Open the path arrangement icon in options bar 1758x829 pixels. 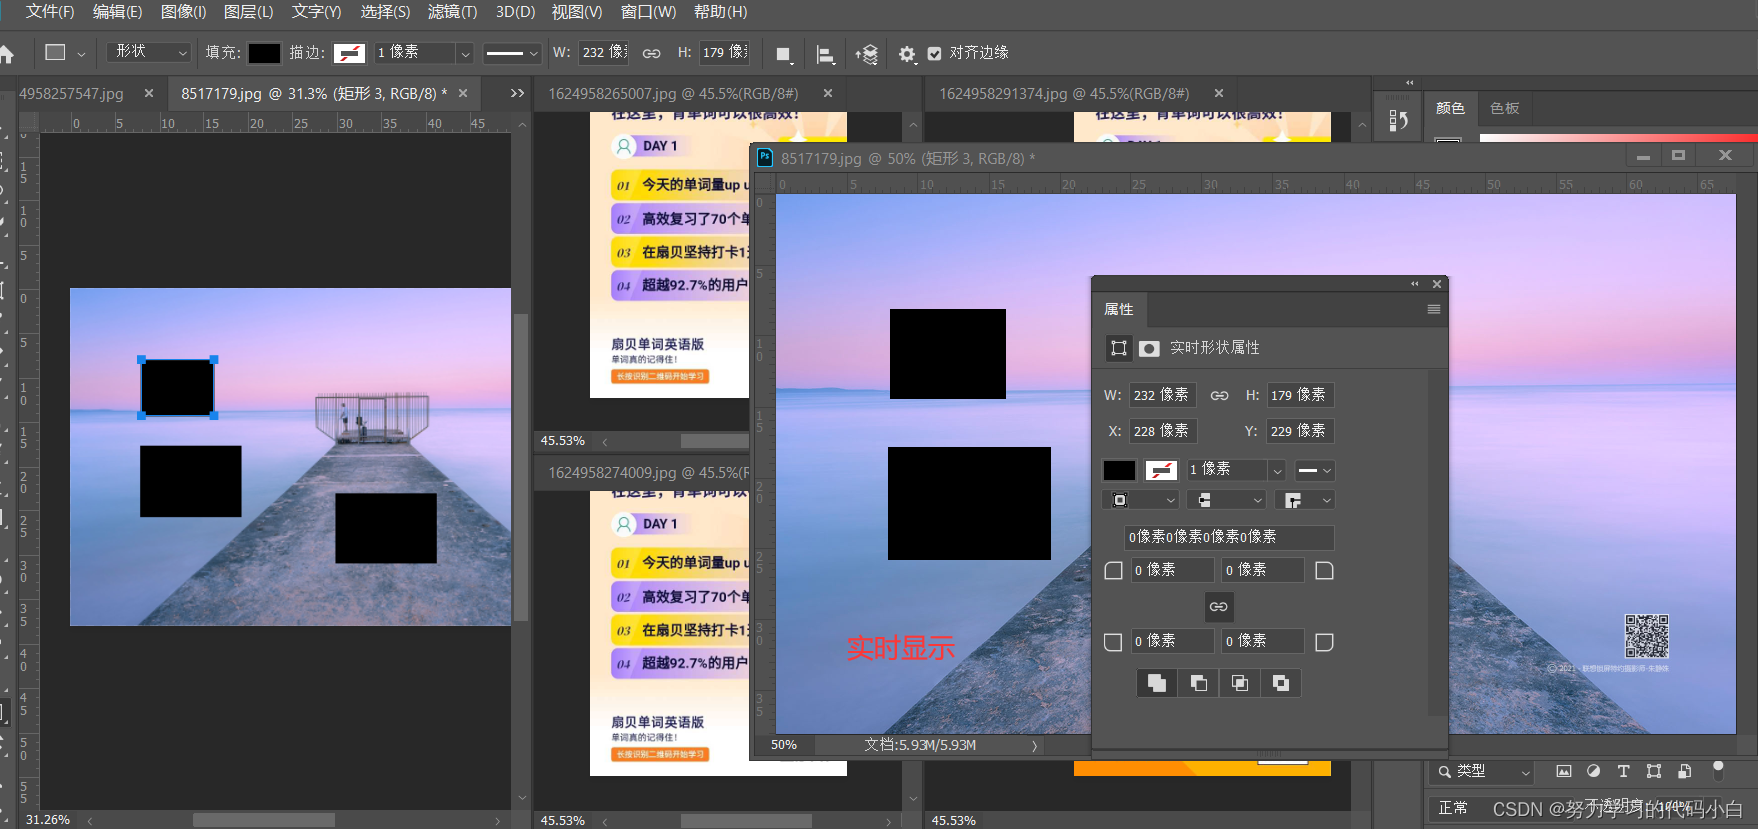point(867,54)
